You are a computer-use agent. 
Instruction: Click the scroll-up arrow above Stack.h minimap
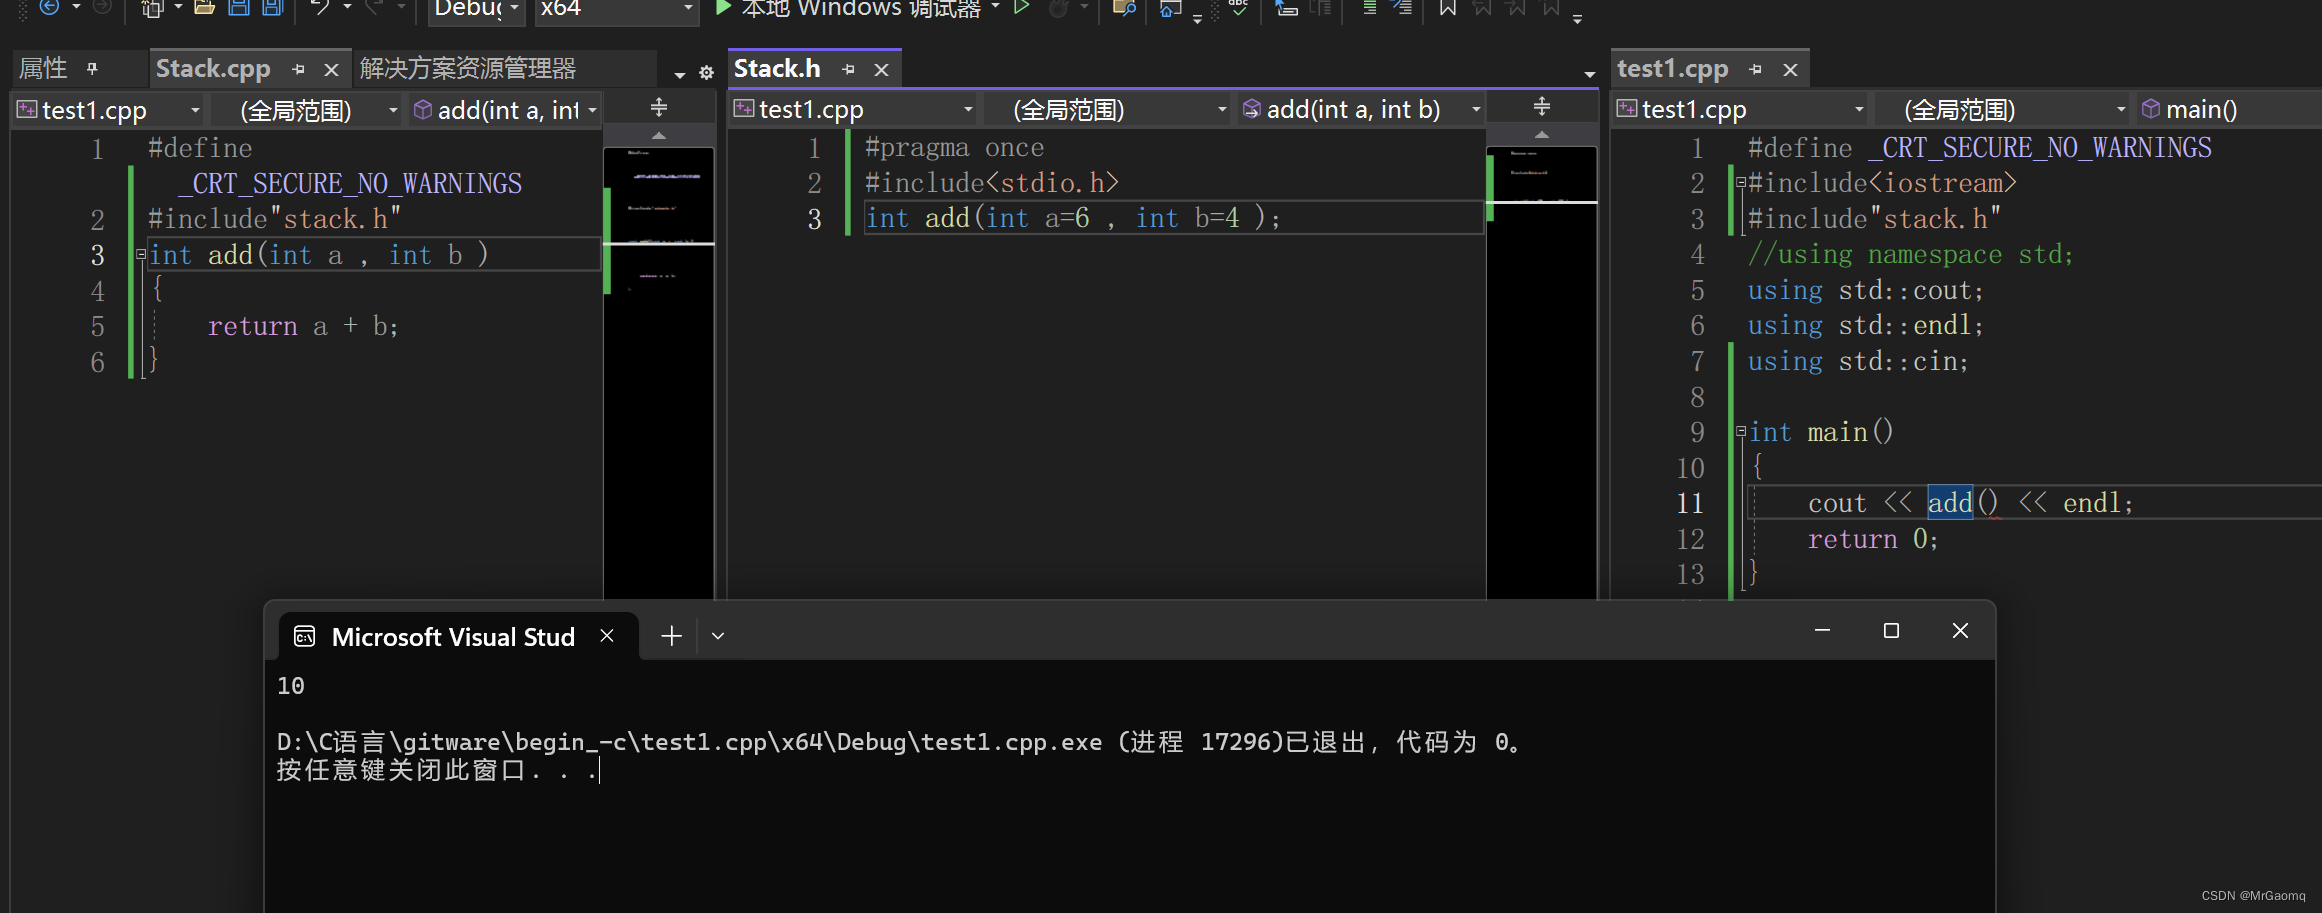[x=1542, y=134]
